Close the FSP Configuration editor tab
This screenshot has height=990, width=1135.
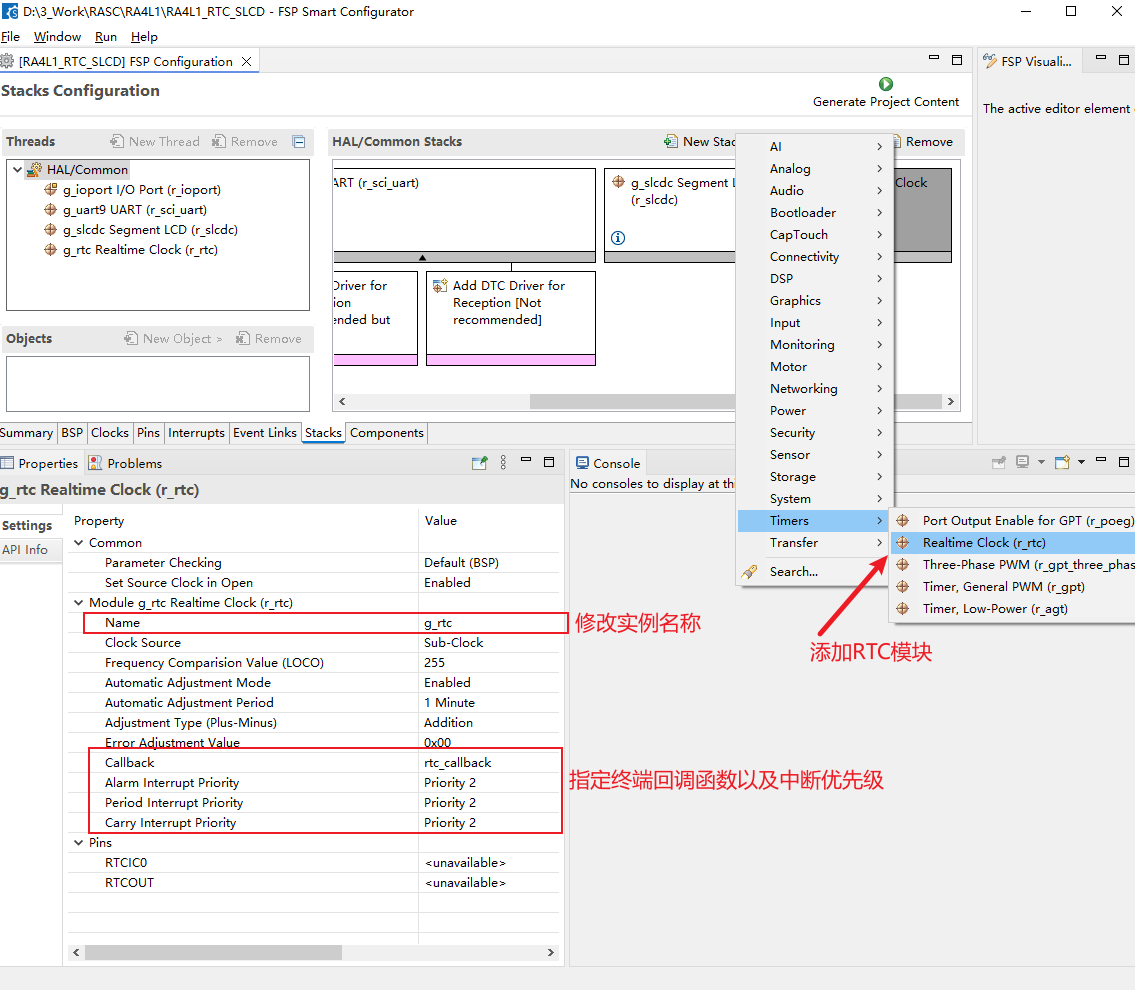click(246, 62)
